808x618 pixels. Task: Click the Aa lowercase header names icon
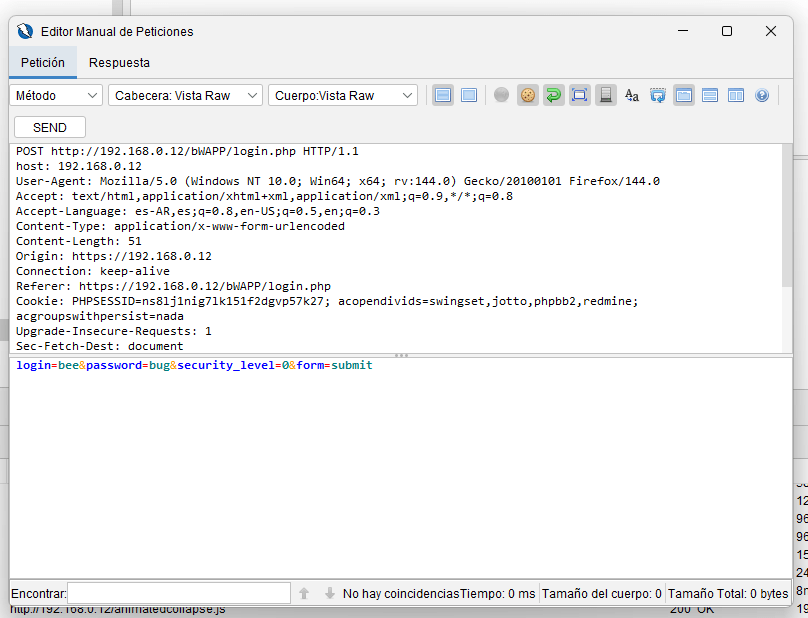click(x=632, y=96)
